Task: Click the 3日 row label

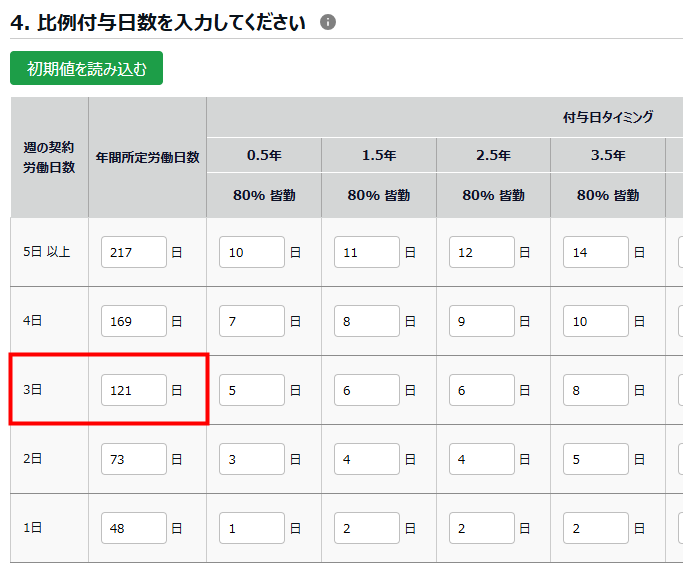Action: coord(33,390)
